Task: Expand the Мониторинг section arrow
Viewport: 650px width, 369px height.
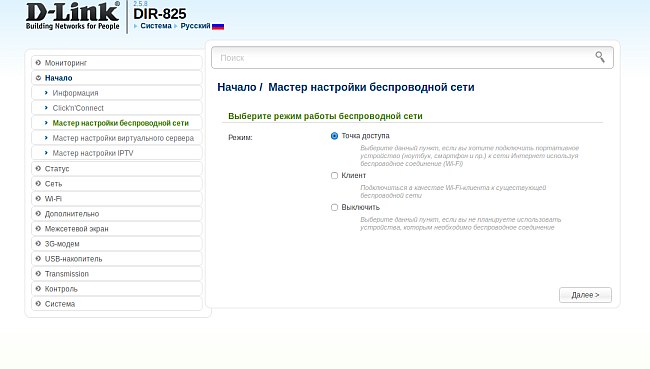Action: pyautogui.click(x=38, y=63)
